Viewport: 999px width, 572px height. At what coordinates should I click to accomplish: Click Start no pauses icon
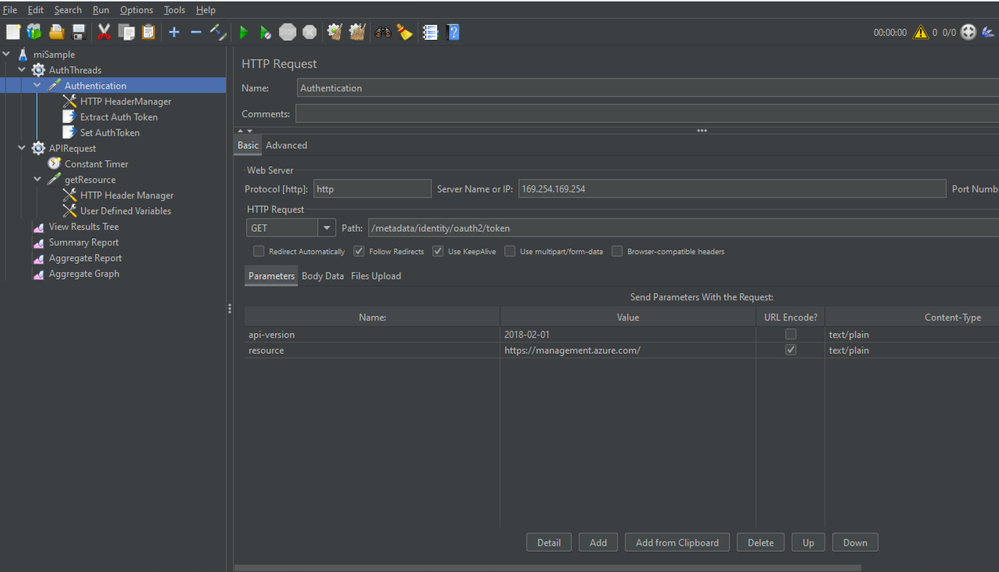[266, 32]
